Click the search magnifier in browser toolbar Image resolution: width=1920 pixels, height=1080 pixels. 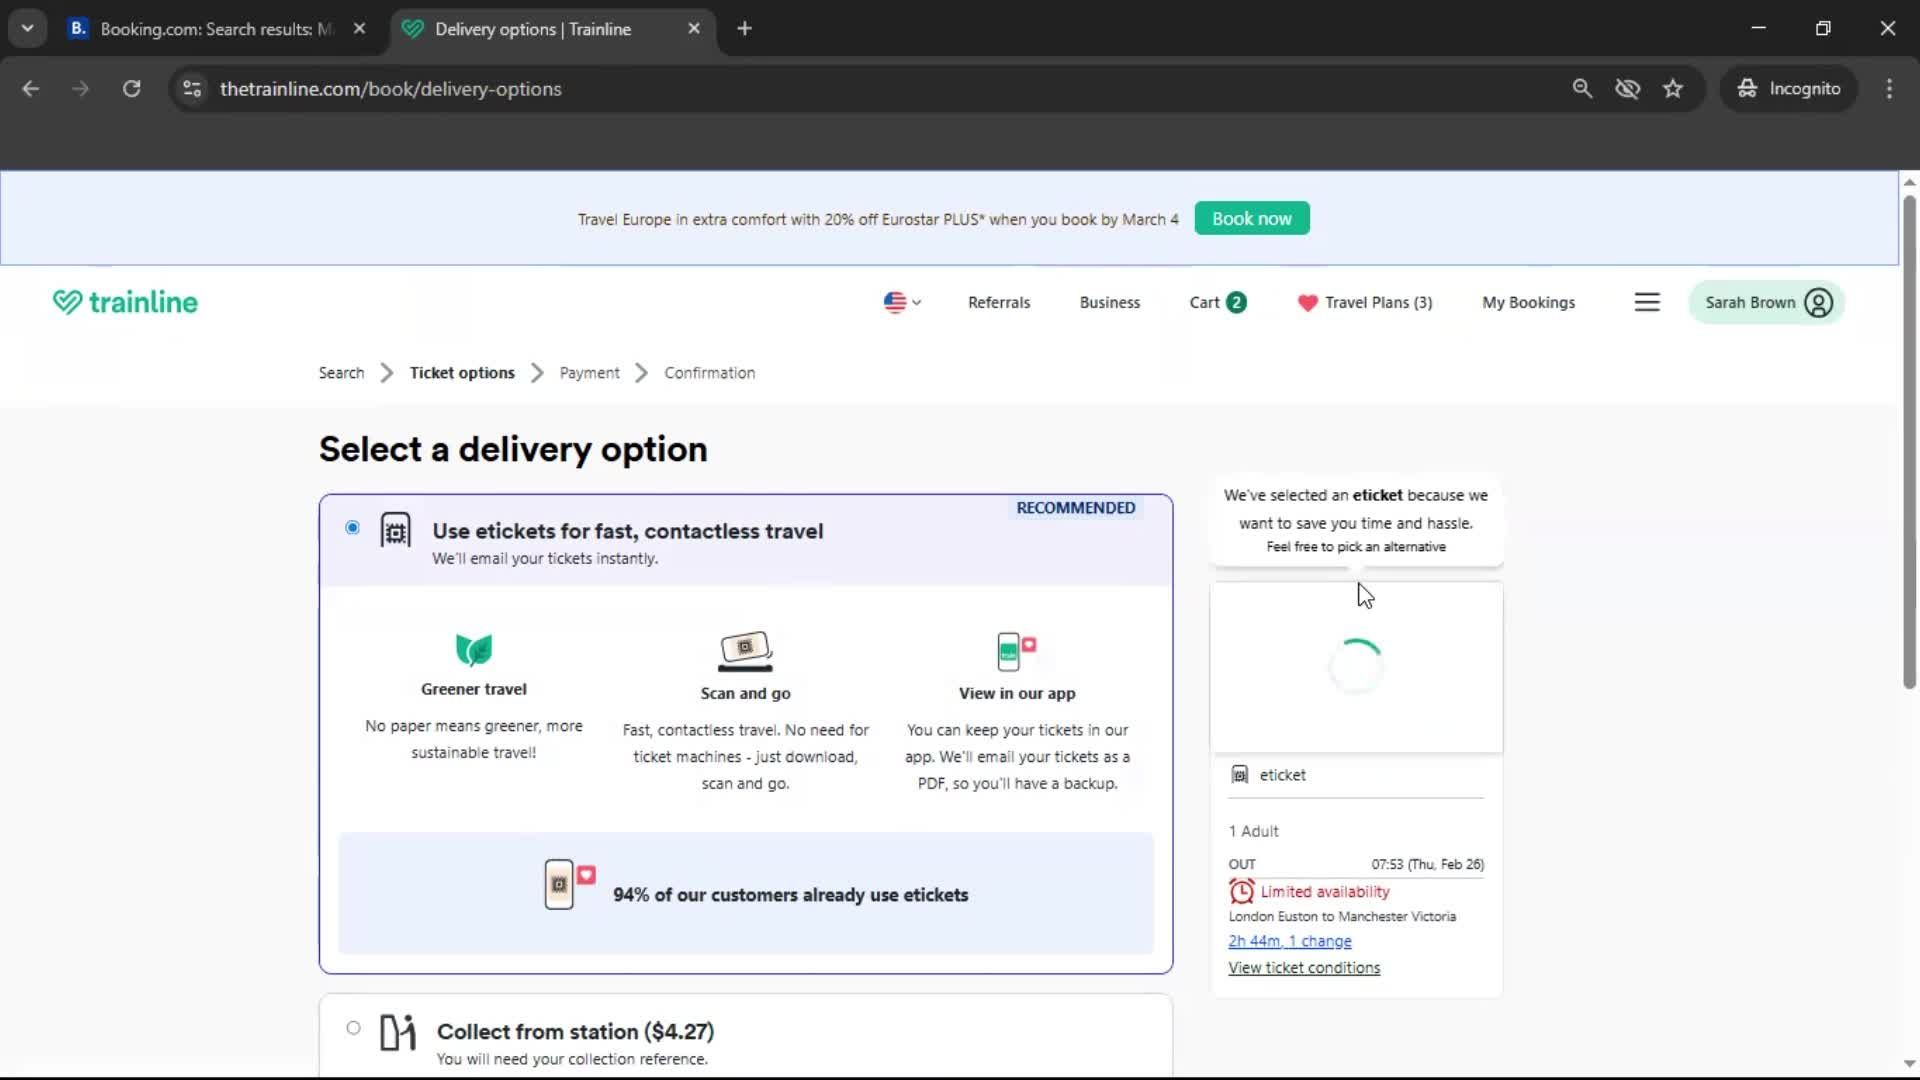pos(1582,88)
